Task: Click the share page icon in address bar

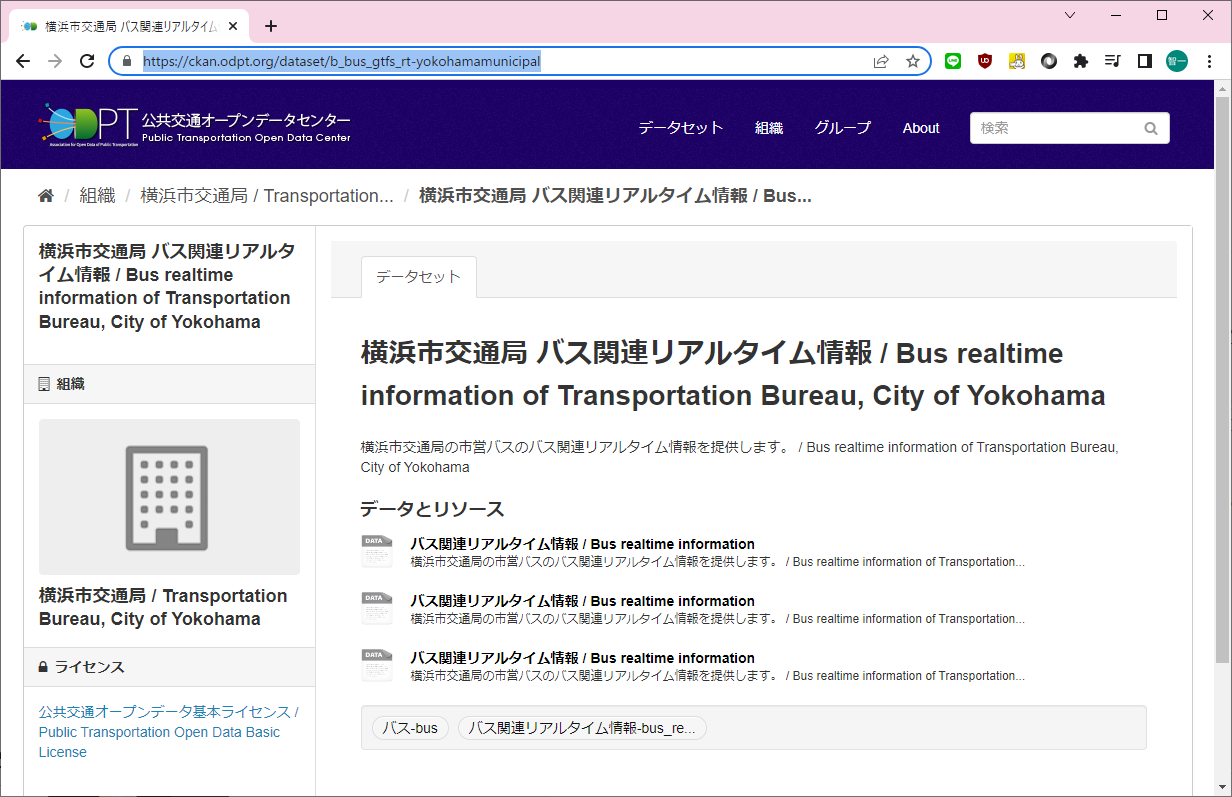Action: (881, 61)
